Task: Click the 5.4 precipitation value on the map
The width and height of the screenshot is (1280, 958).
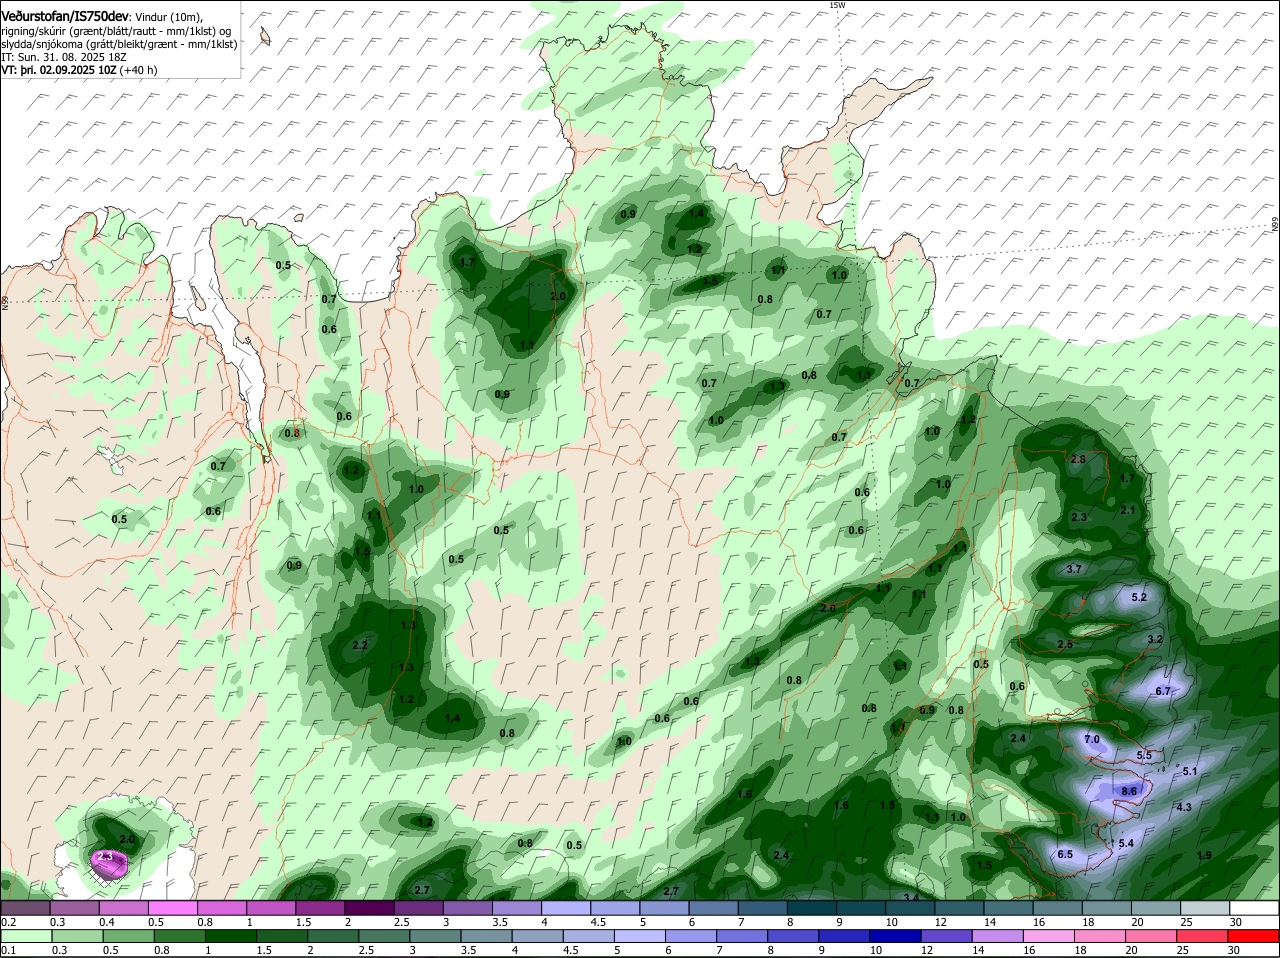Action: [1125, 843]
